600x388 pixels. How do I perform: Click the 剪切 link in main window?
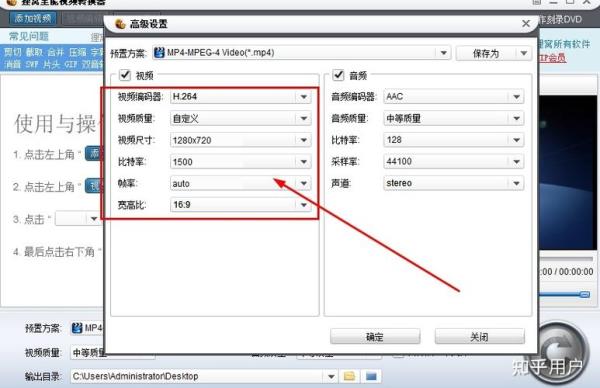(x=12, y=52)
